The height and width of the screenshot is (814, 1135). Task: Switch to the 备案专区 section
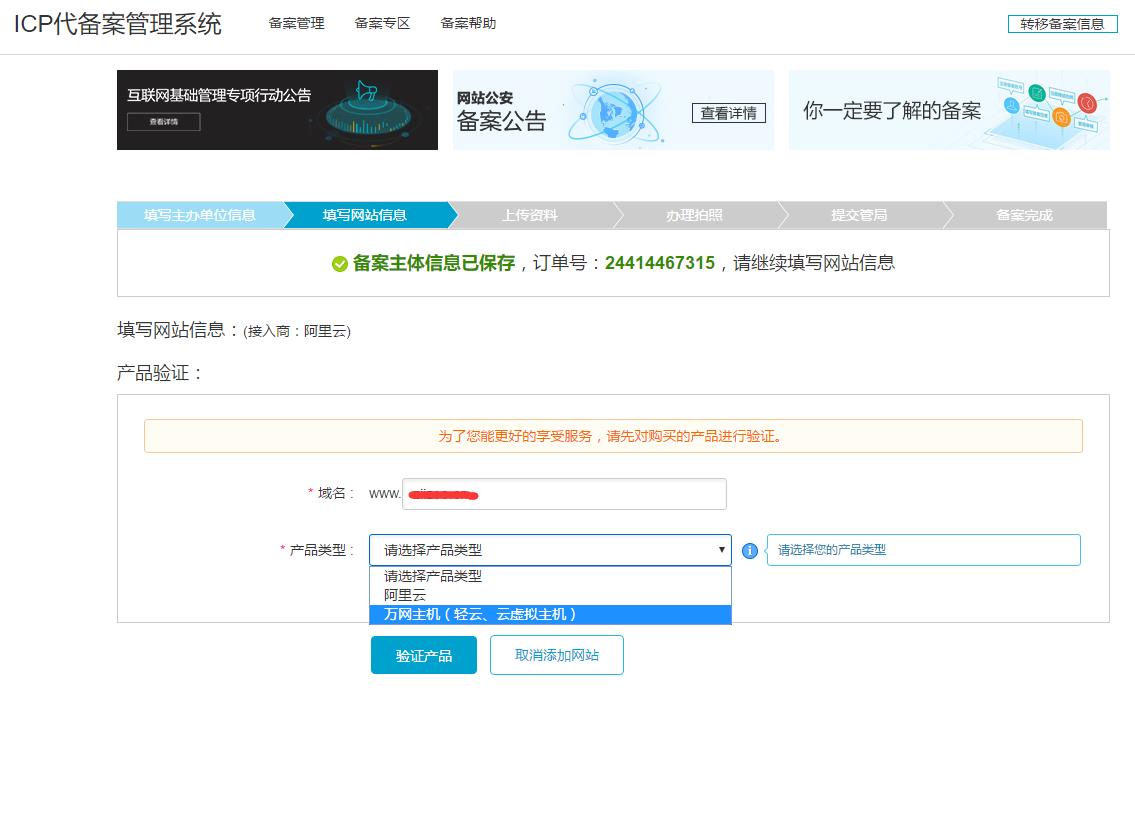381,23
